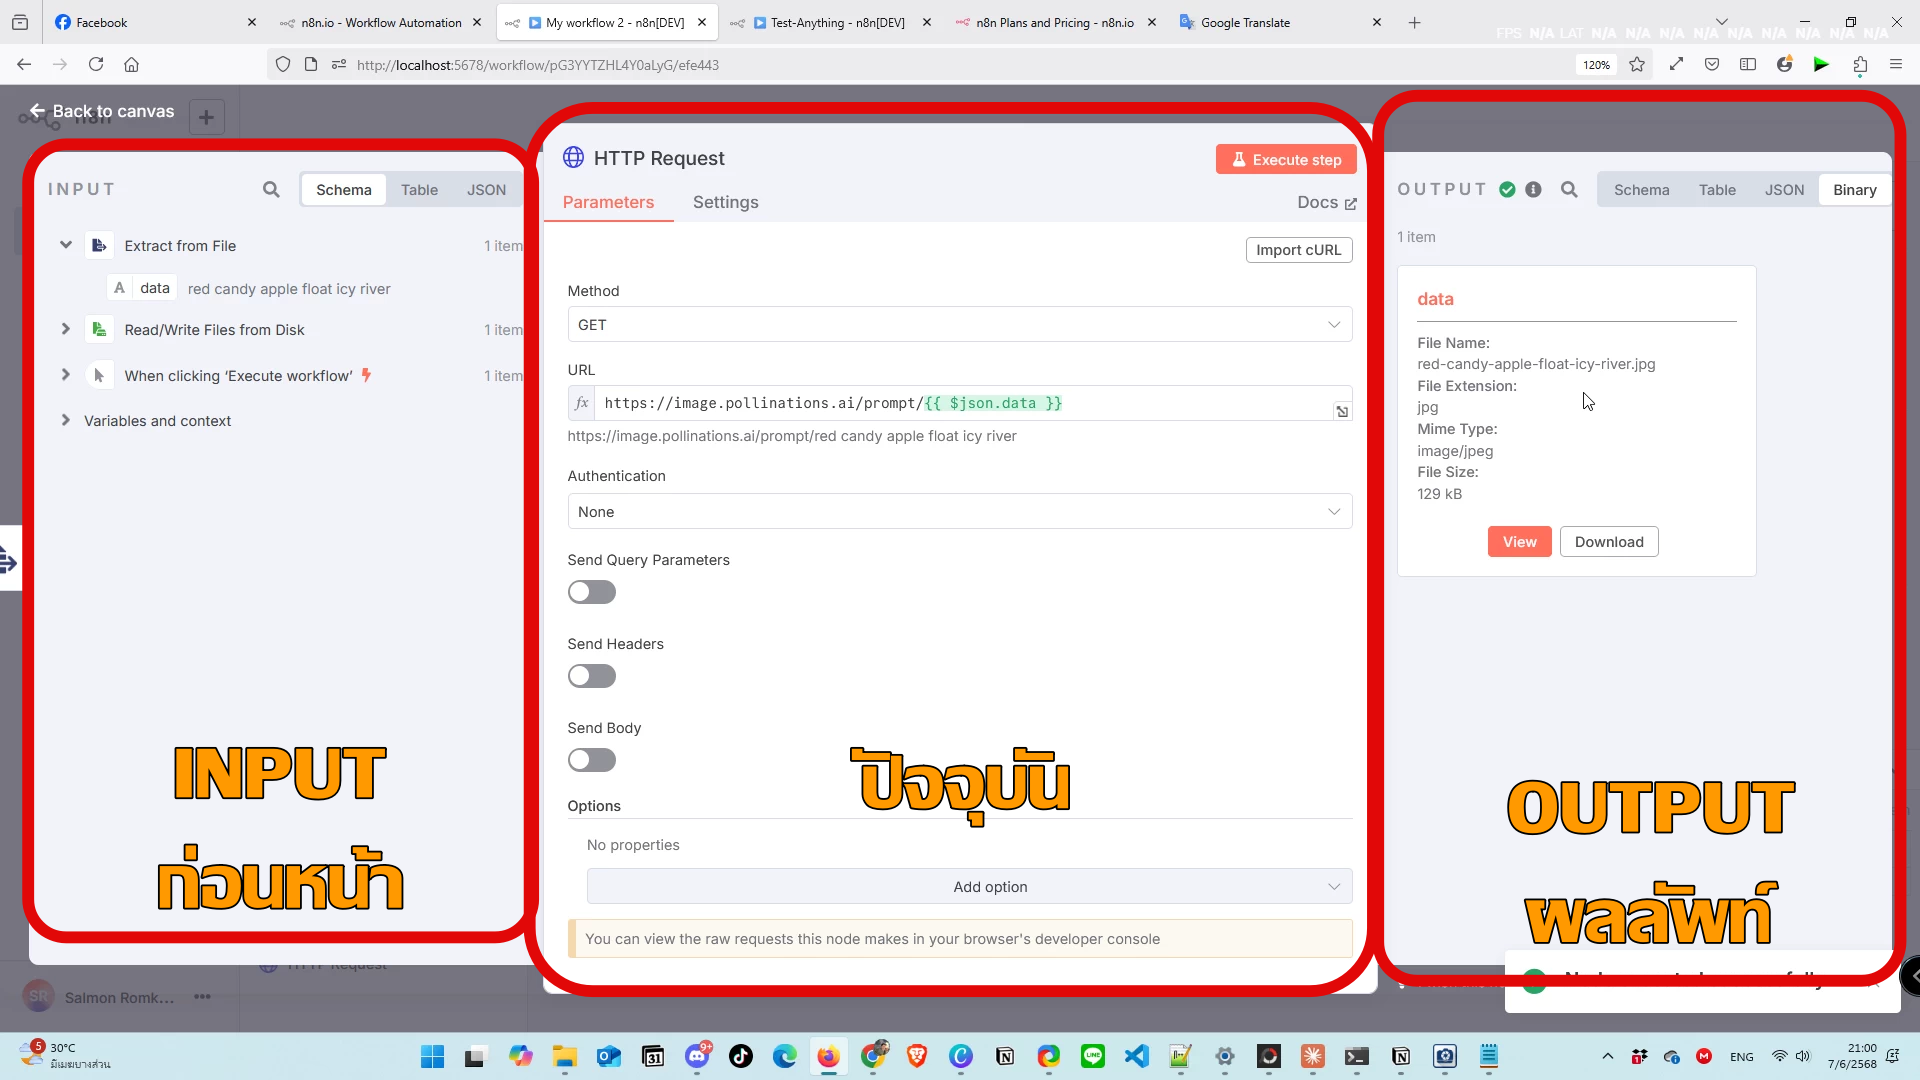Open the expanded URL expression editor icon
The width and height of the screenshot is (1920, 1080).
pos(1342,412)
